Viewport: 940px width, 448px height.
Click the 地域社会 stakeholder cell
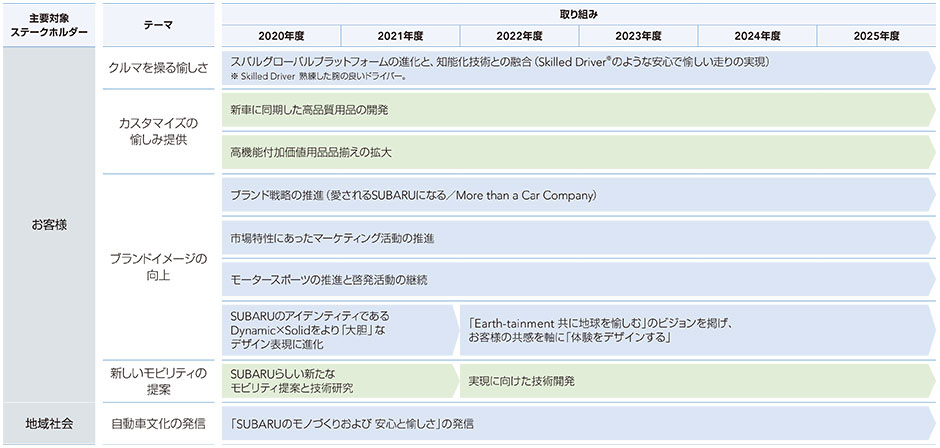point(49,423)
